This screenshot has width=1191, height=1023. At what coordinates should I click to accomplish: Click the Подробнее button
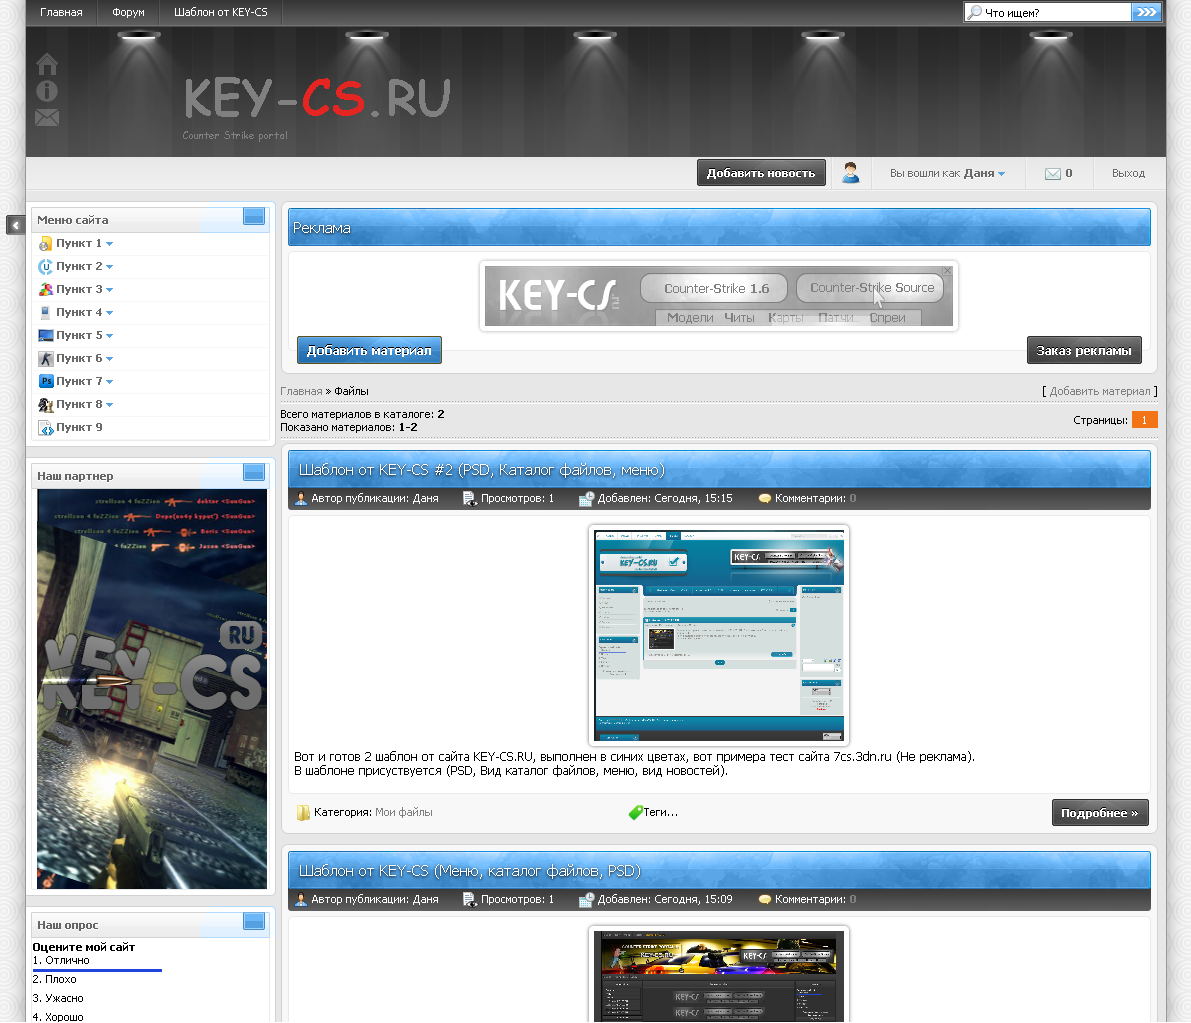click(x=1099, y=813)
